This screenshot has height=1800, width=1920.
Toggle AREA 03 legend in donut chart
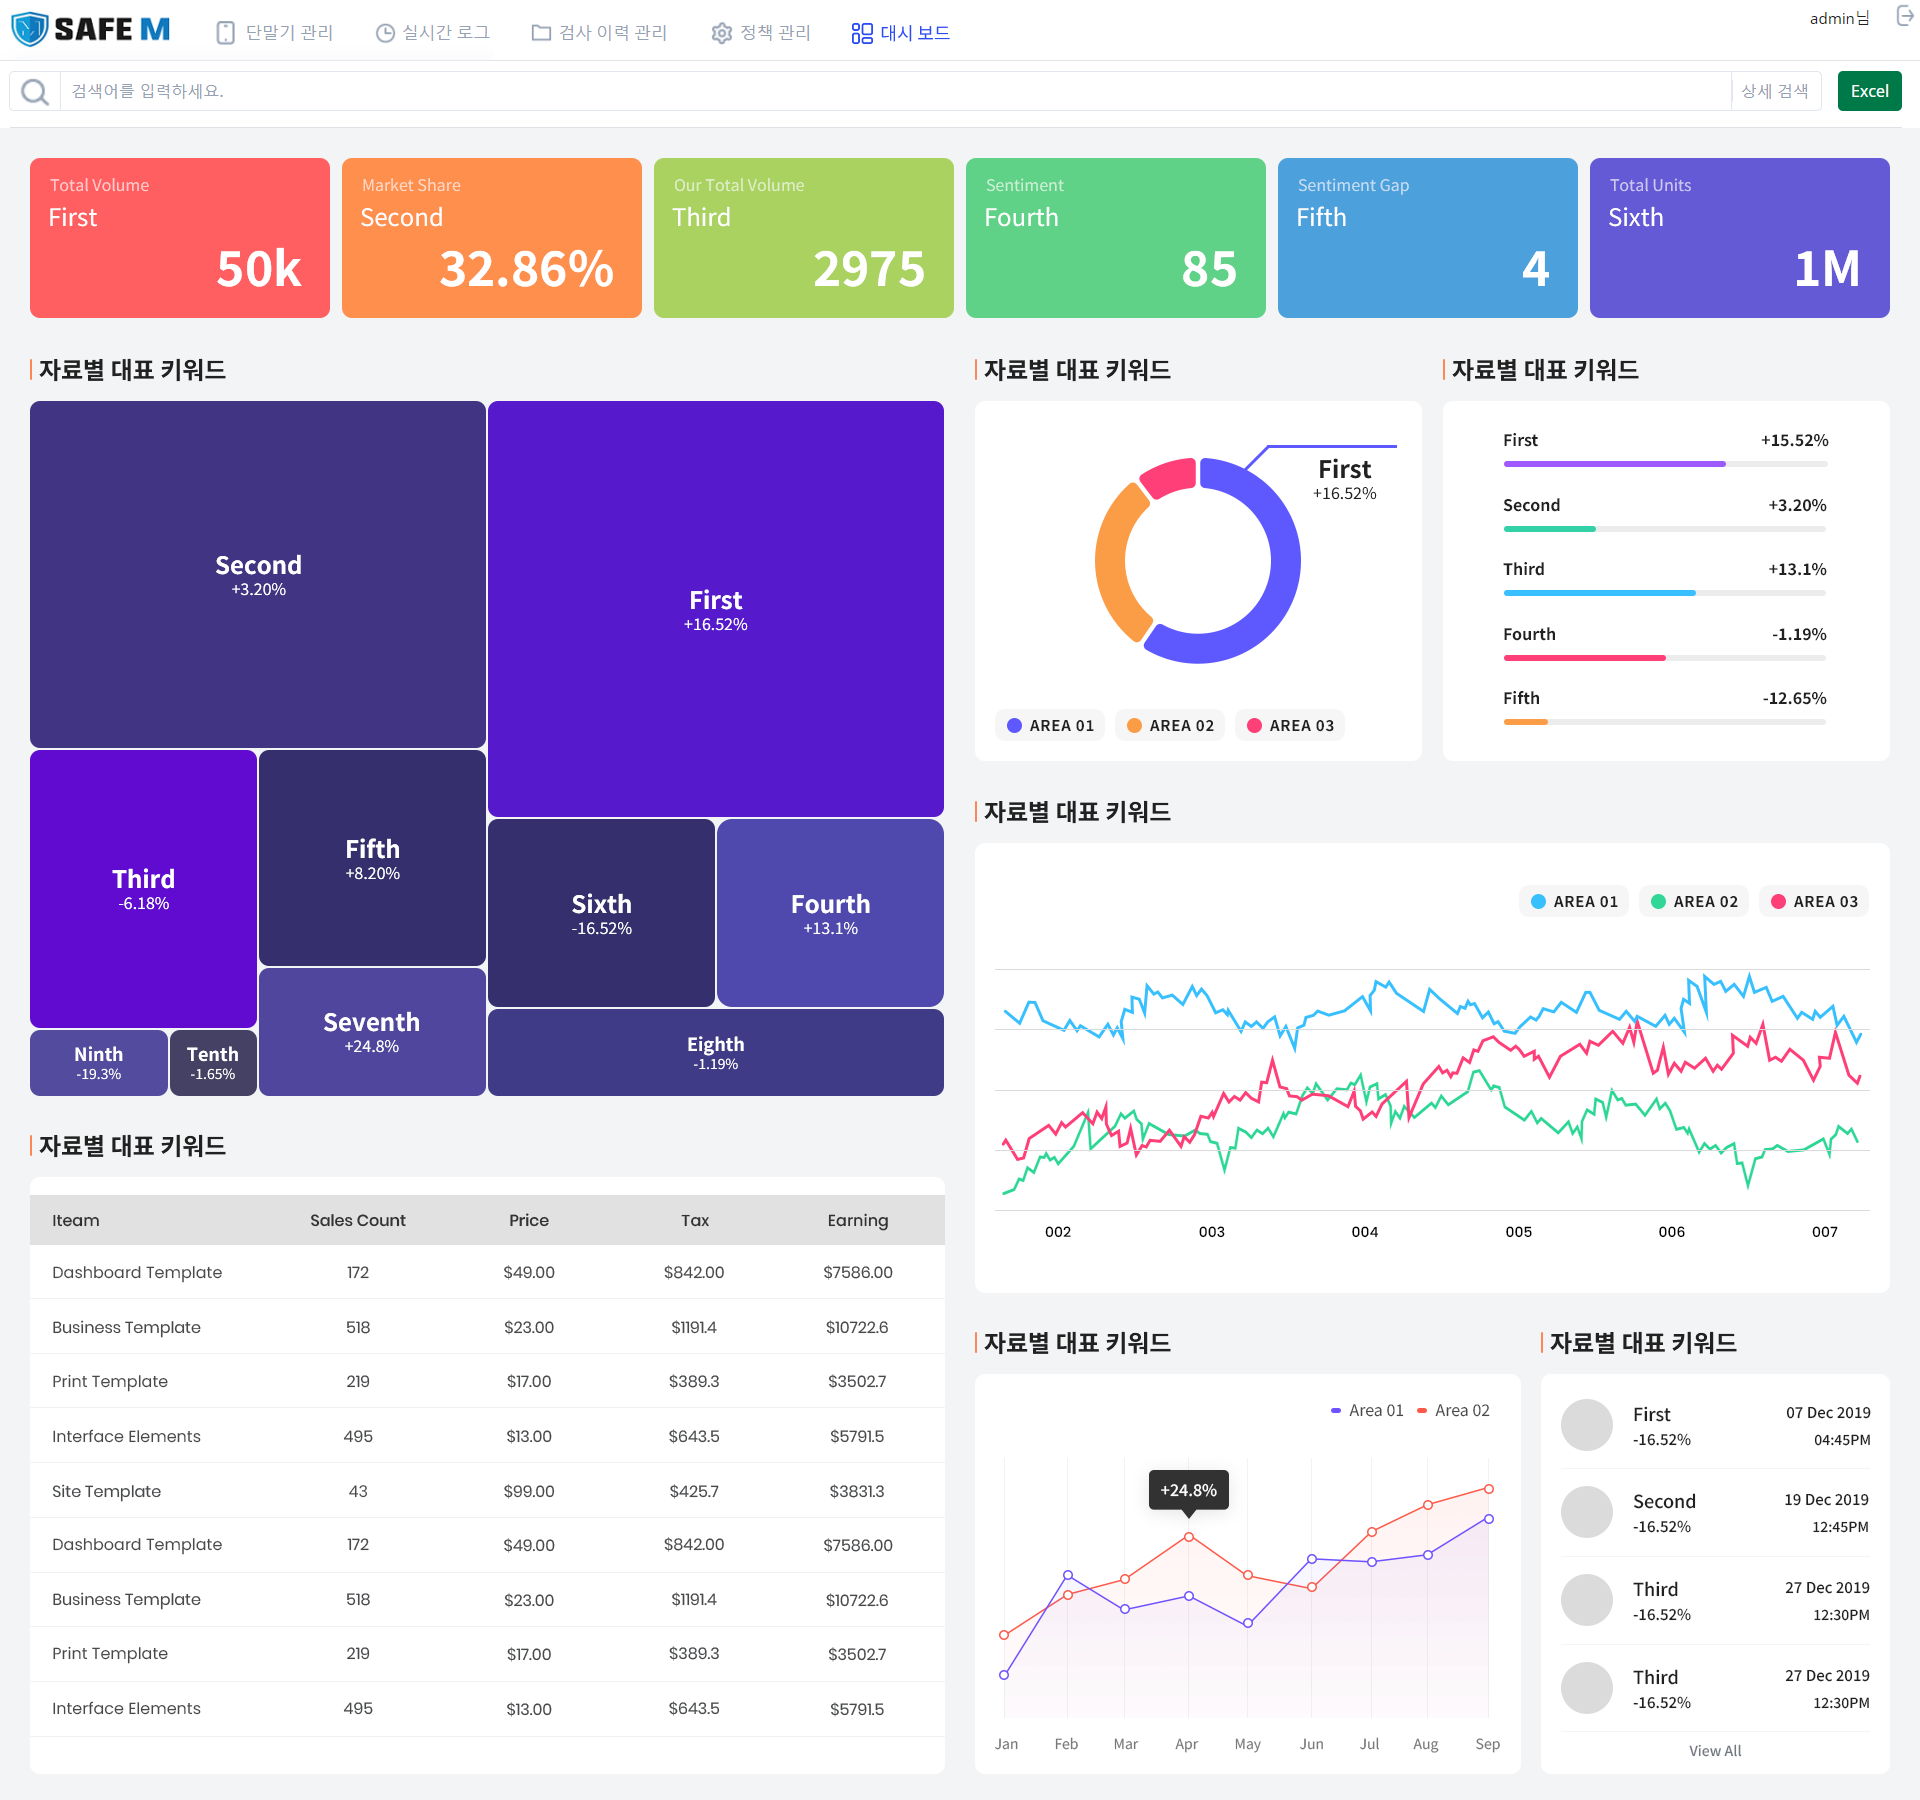(x=1290, y=726)
